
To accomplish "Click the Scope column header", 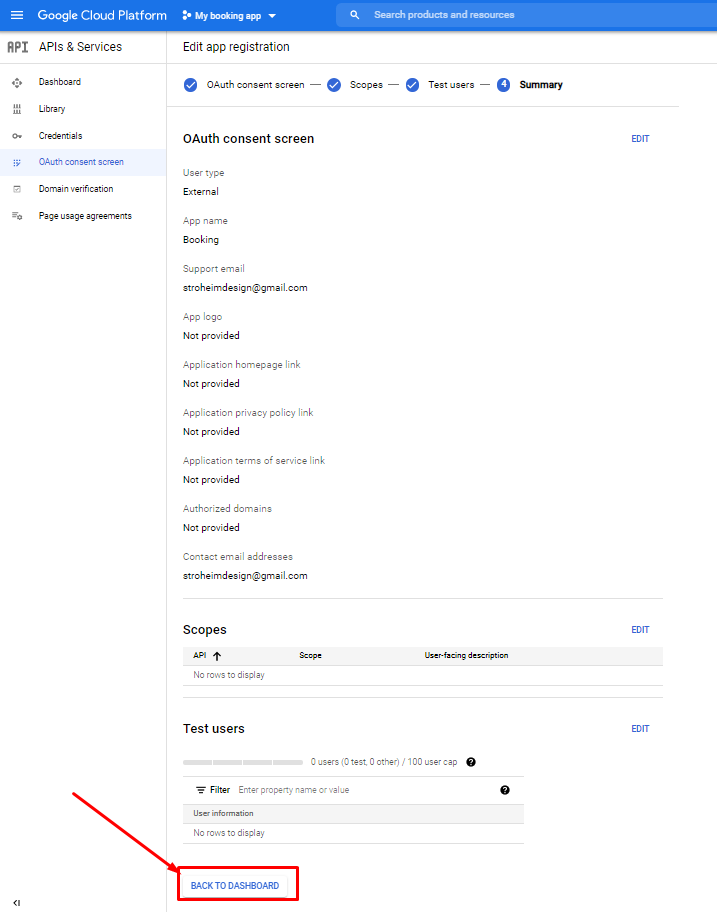I will point(310,656).
